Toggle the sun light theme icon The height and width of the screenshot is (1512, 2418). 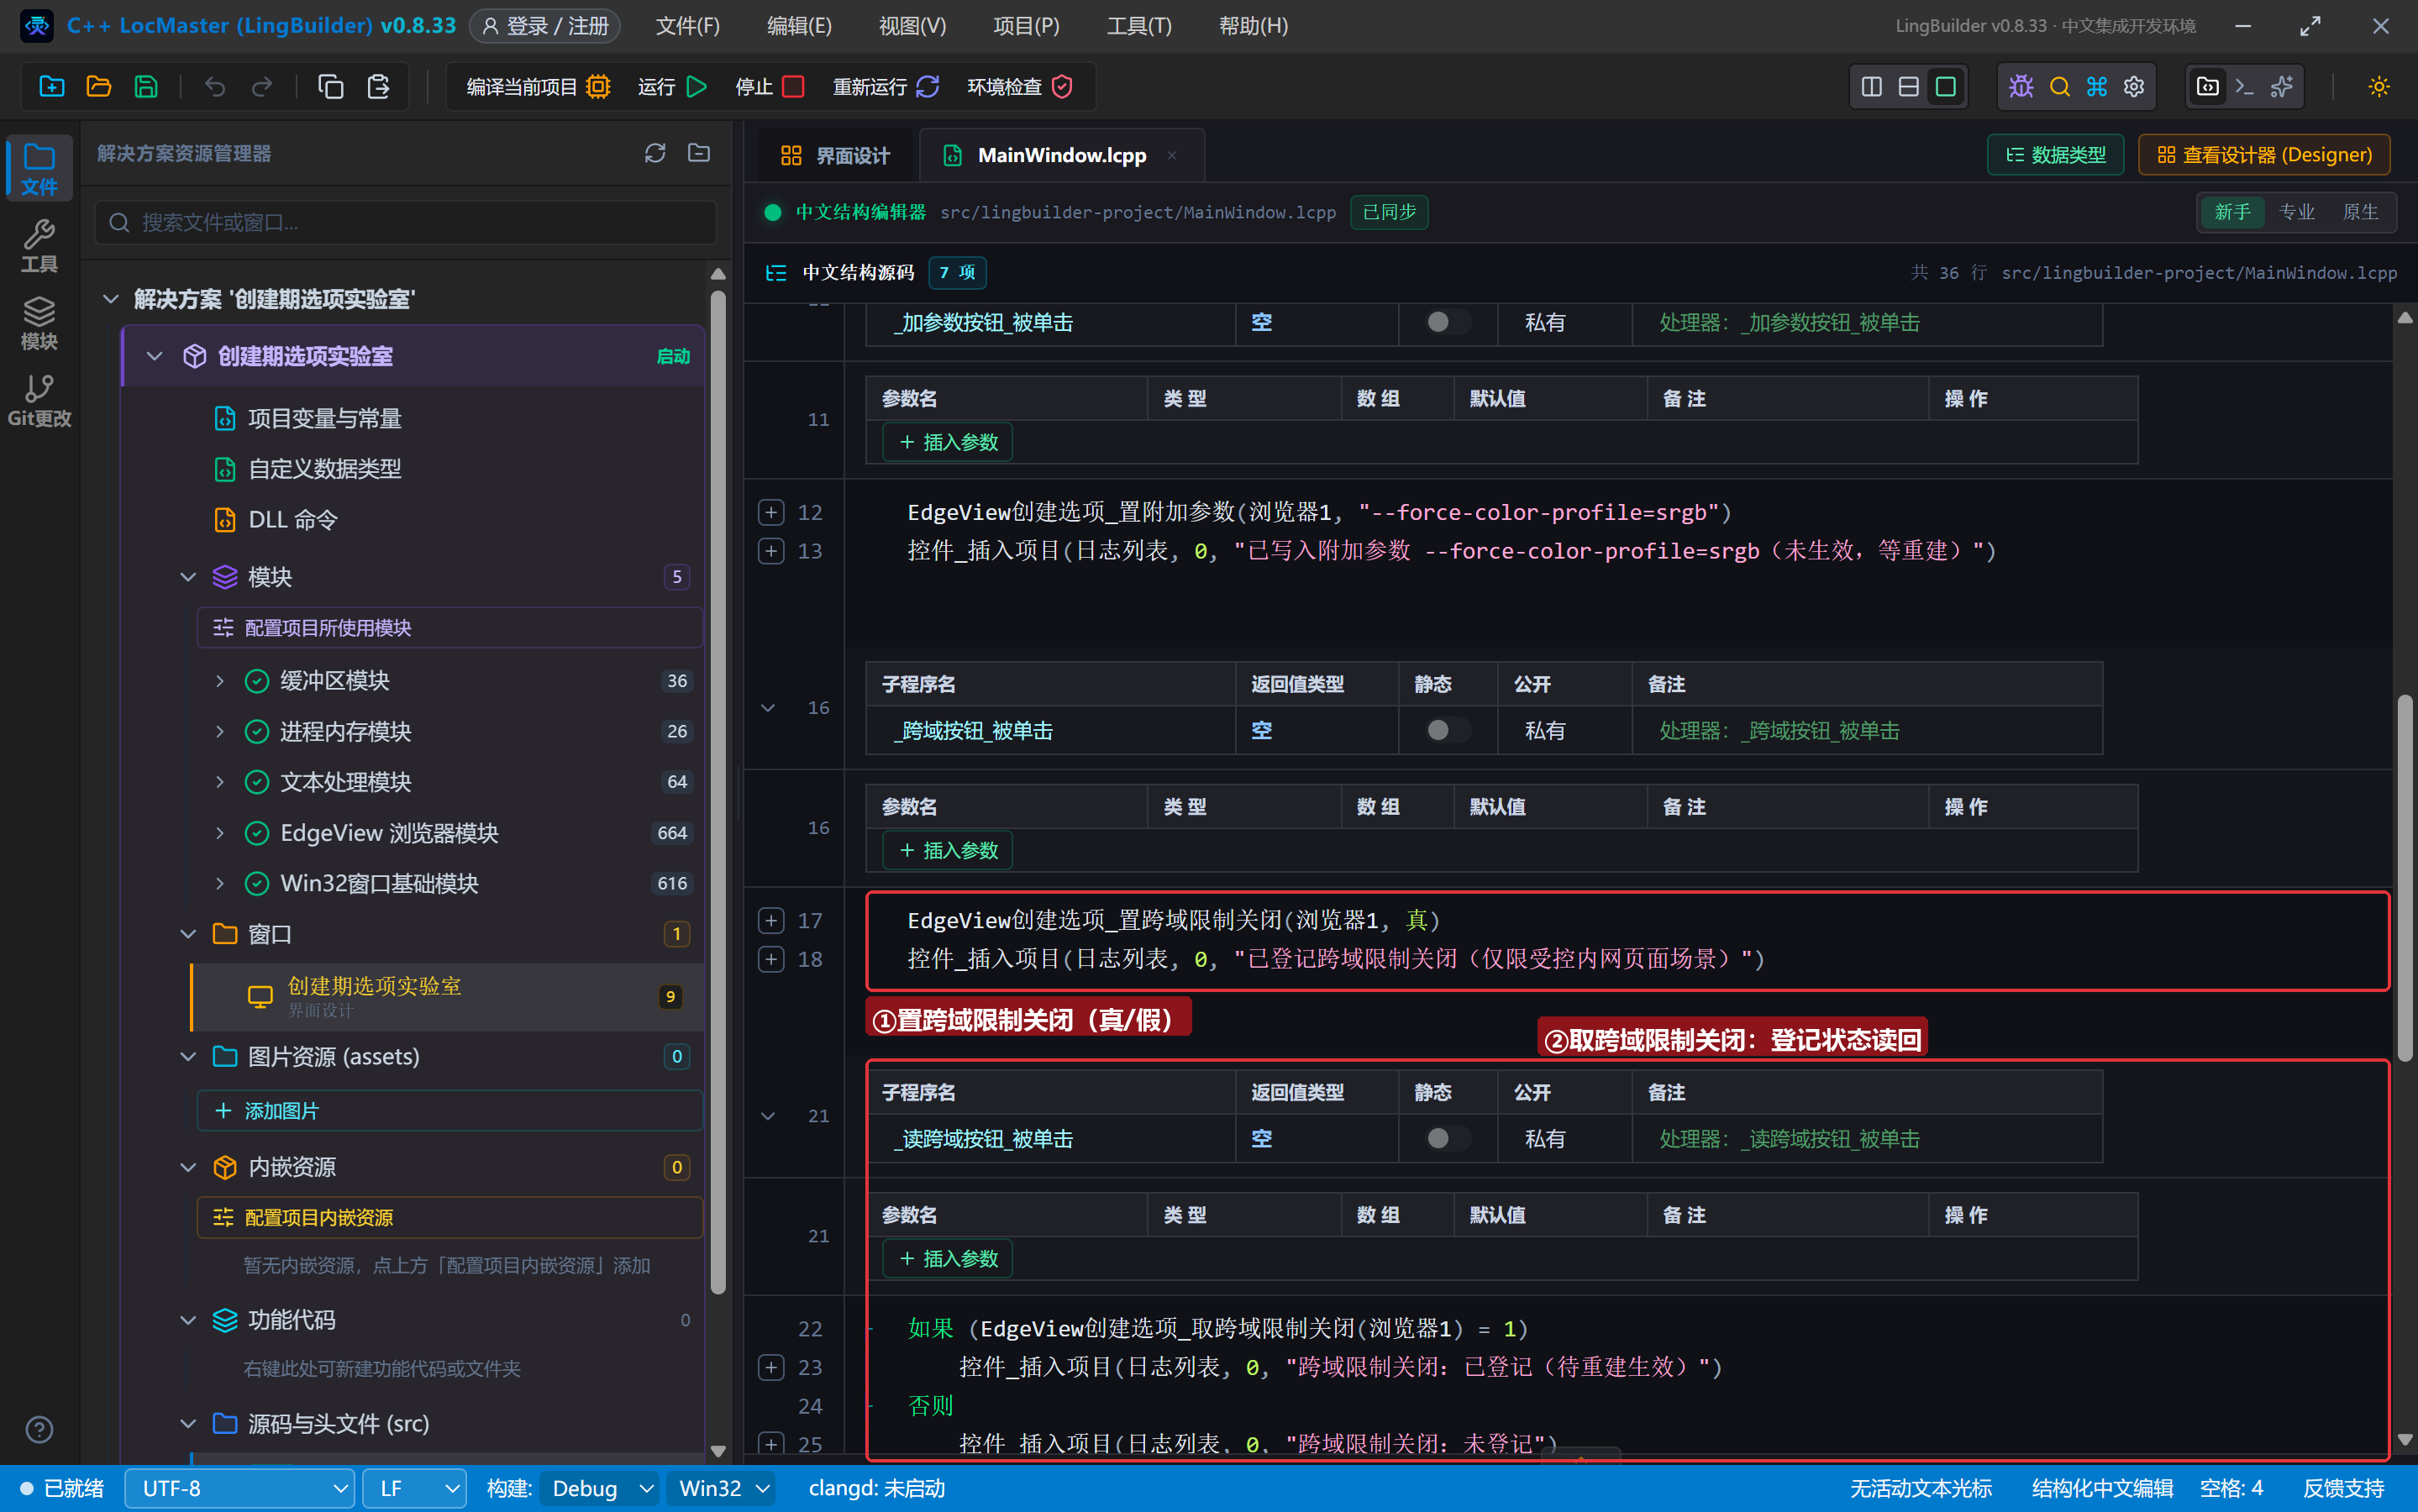tap(2379, 87)
